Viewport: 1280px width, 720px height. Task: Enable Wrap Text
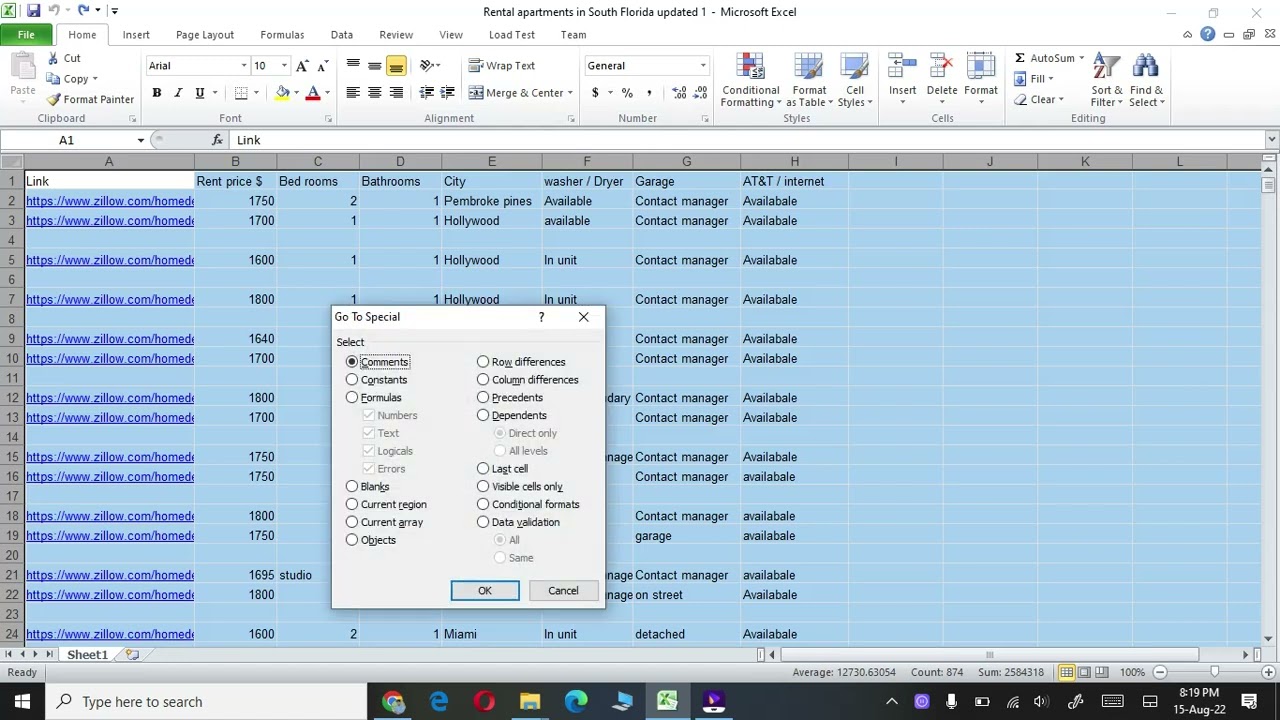pos(502,66)
